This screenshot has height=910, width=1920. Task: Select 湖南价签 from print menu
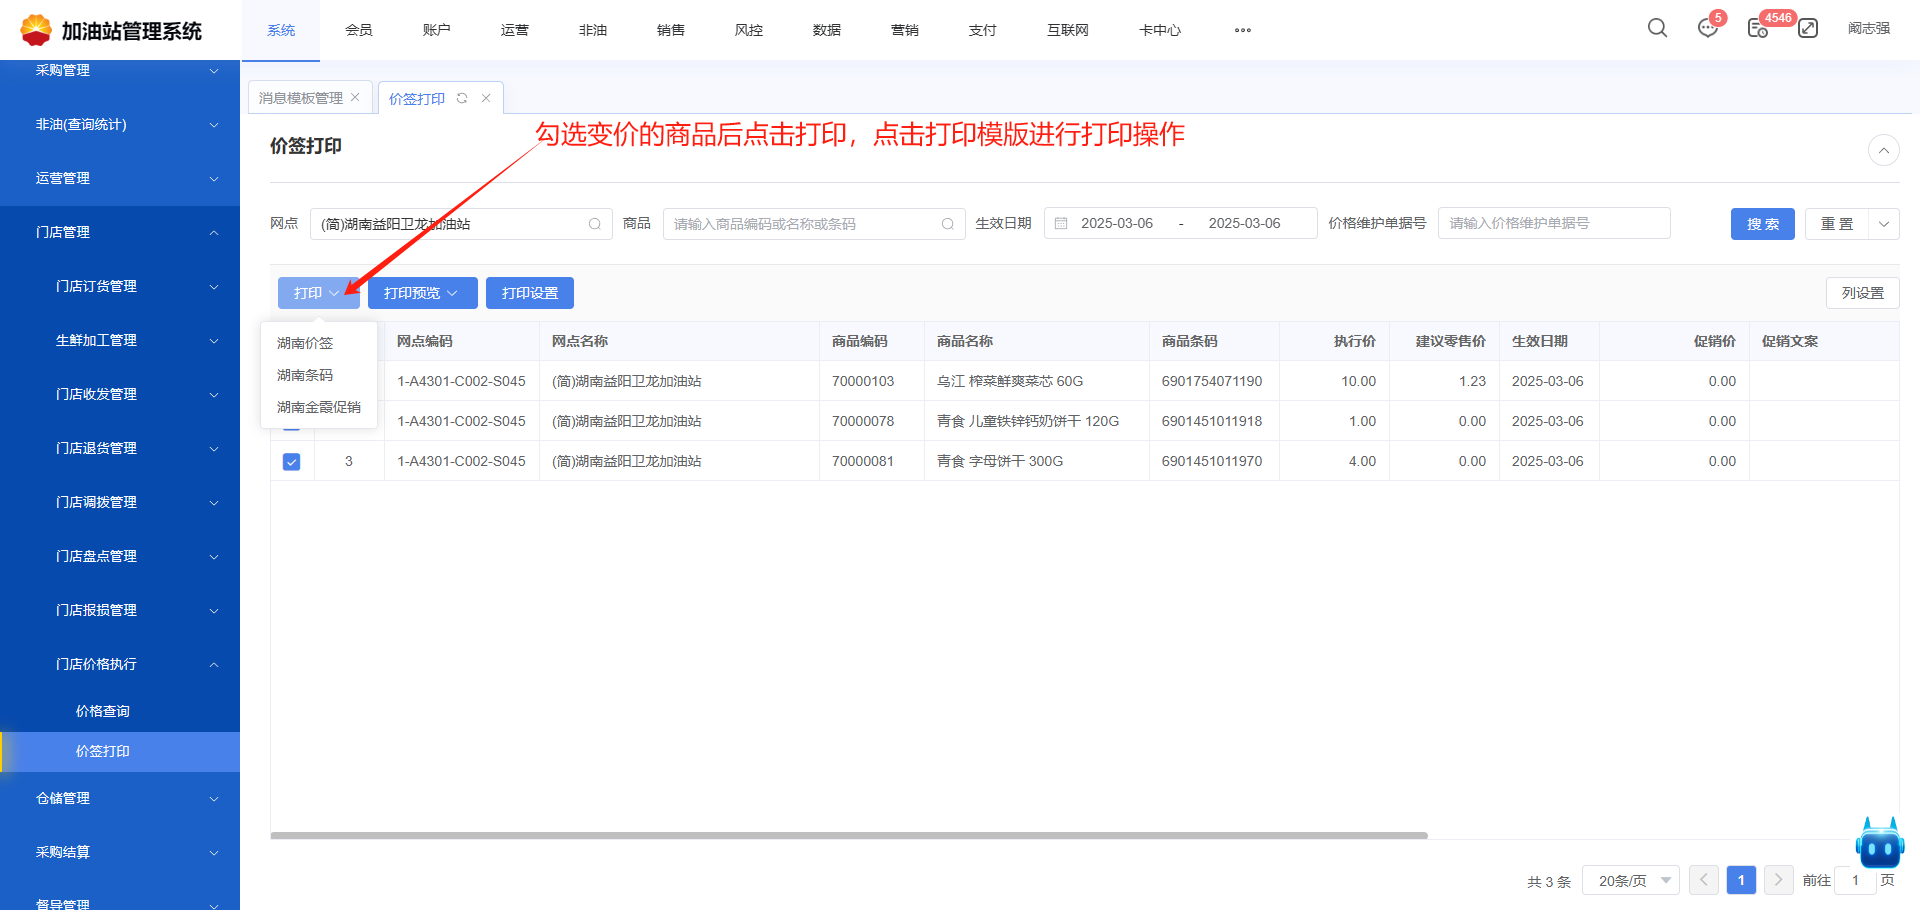tap(305, 343)
